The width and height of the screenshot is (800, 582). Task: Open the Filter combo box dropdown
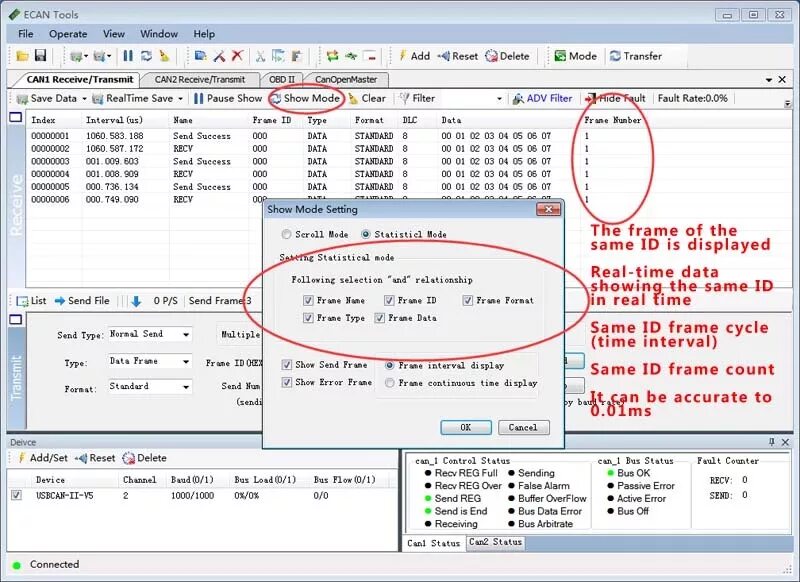coord(499,99)
